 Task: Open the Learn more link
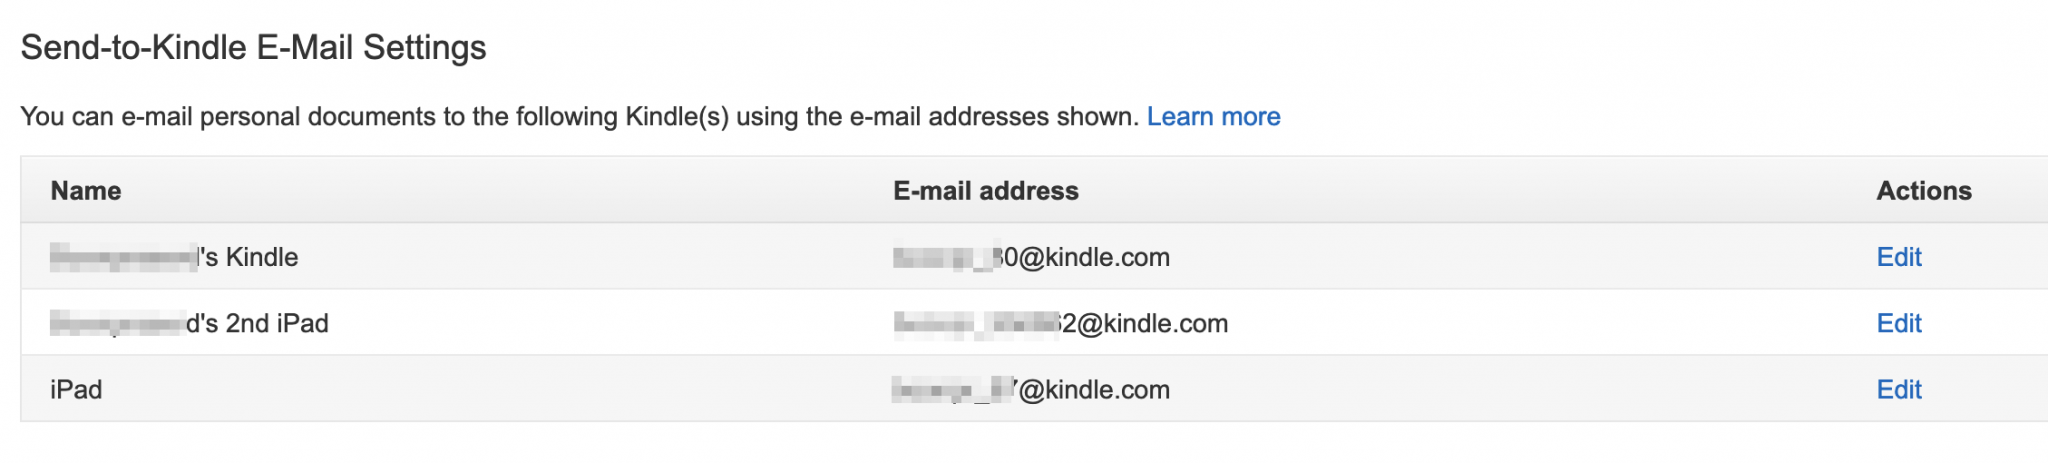pyautogui.click(x=1213, y=117)
